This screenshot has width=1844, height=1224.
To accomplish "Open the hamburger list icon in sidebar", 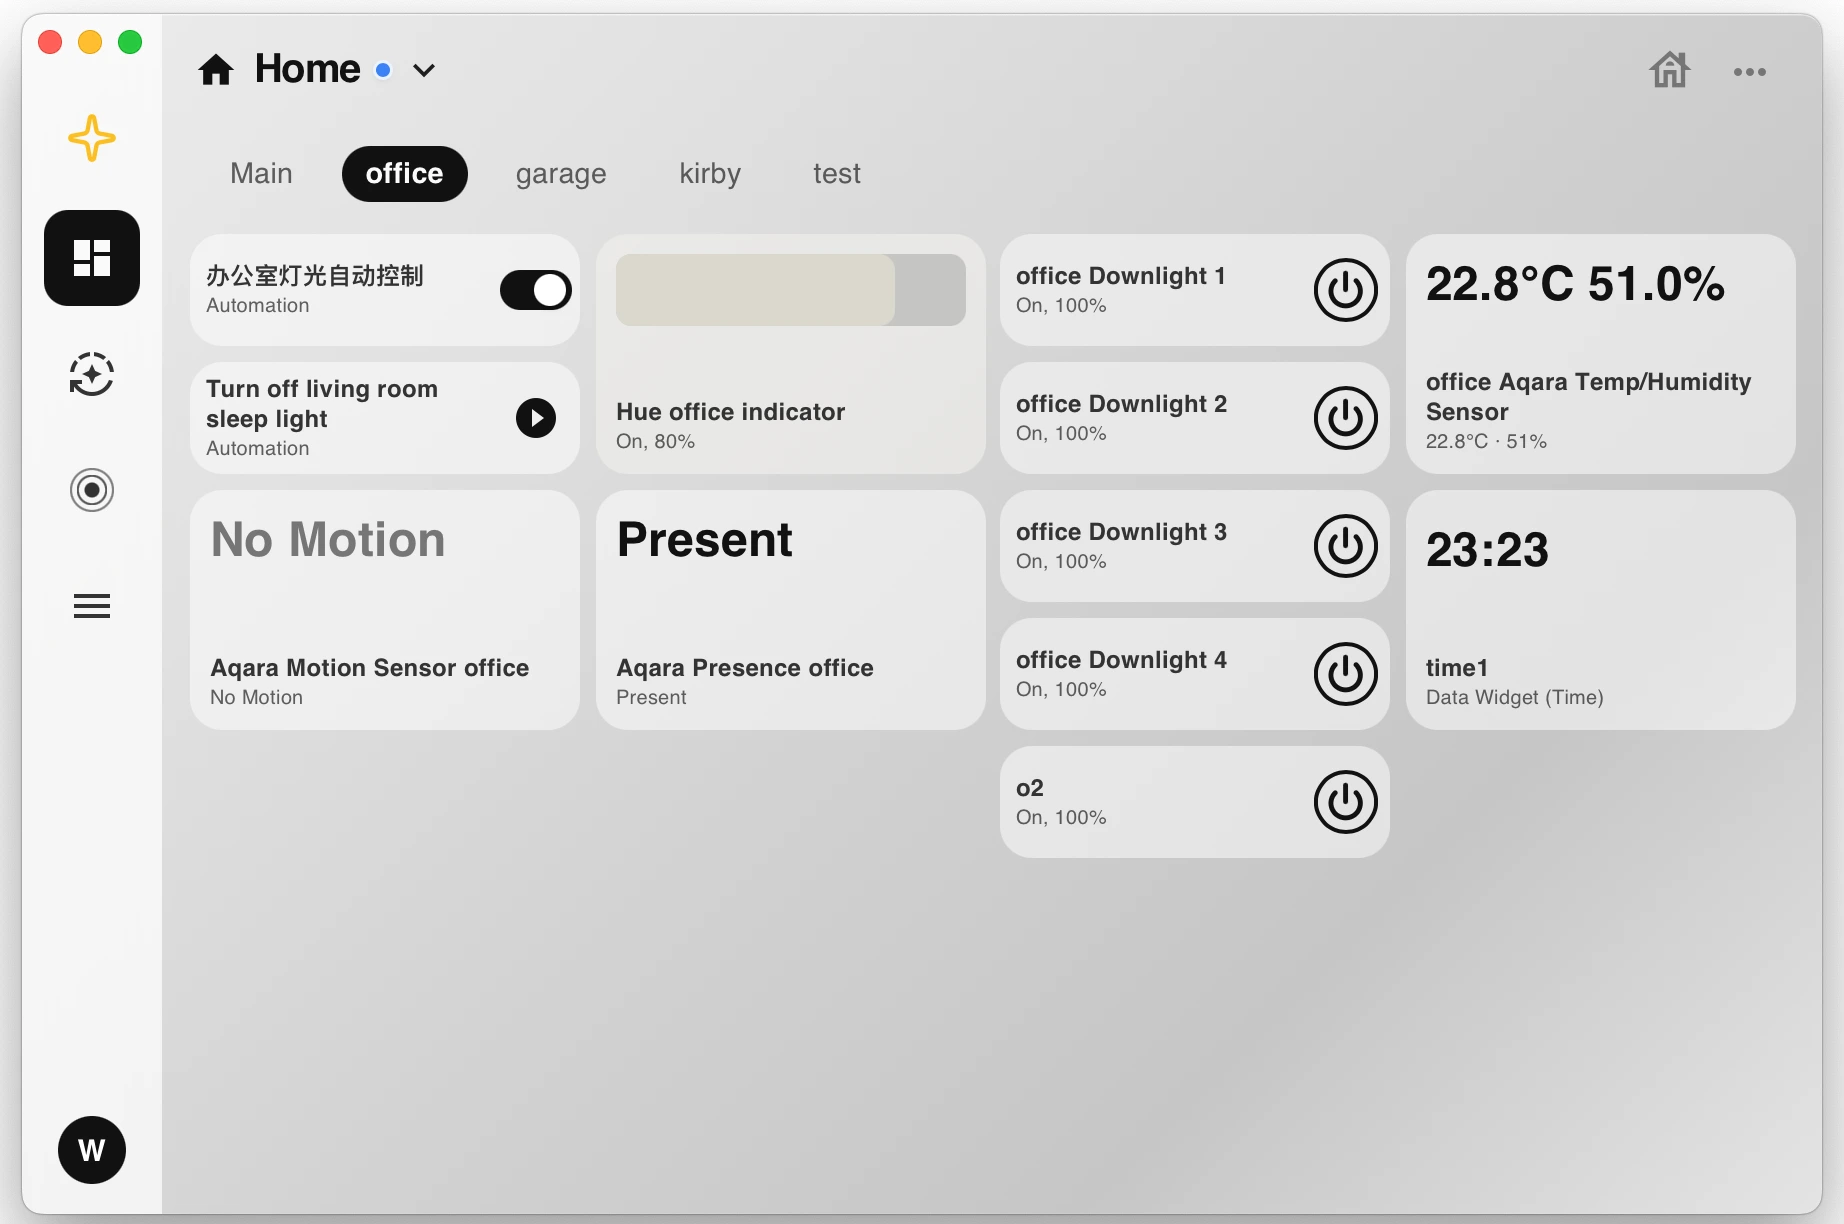I will pos(92,606).
